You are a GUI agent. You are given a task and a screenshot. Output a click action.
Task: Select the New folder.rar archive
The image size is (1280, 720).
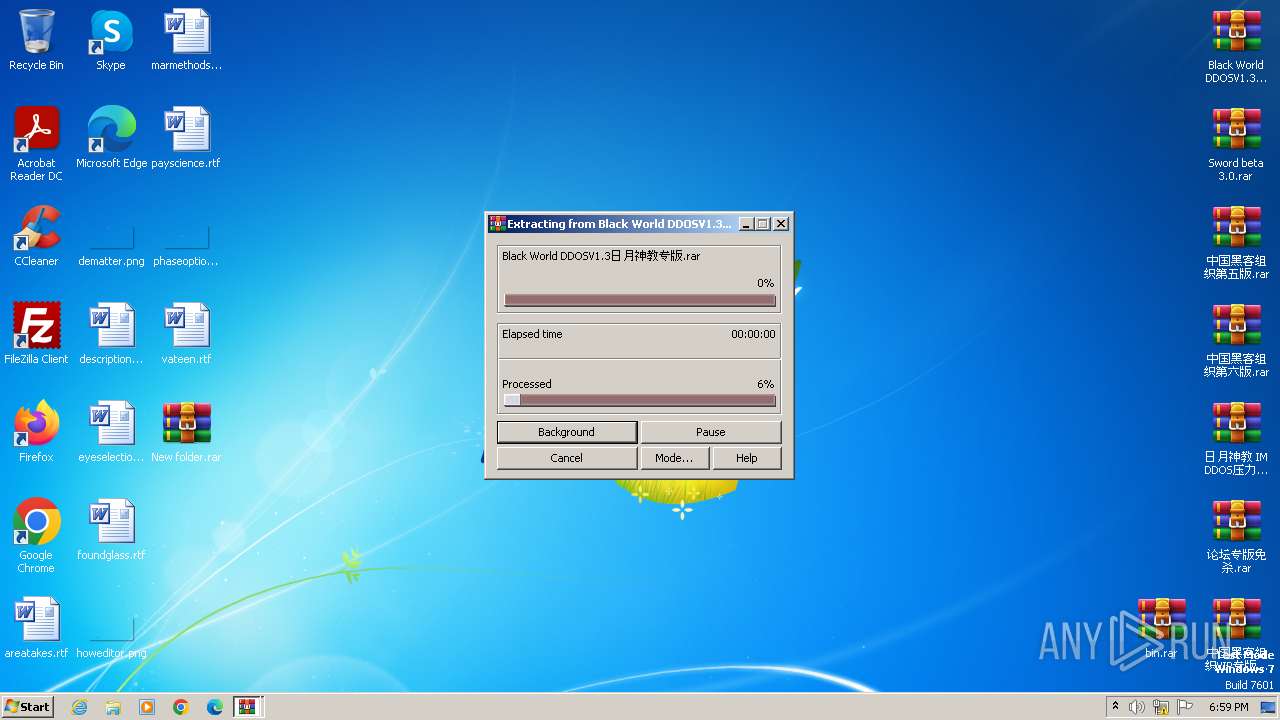click(186, 432)
